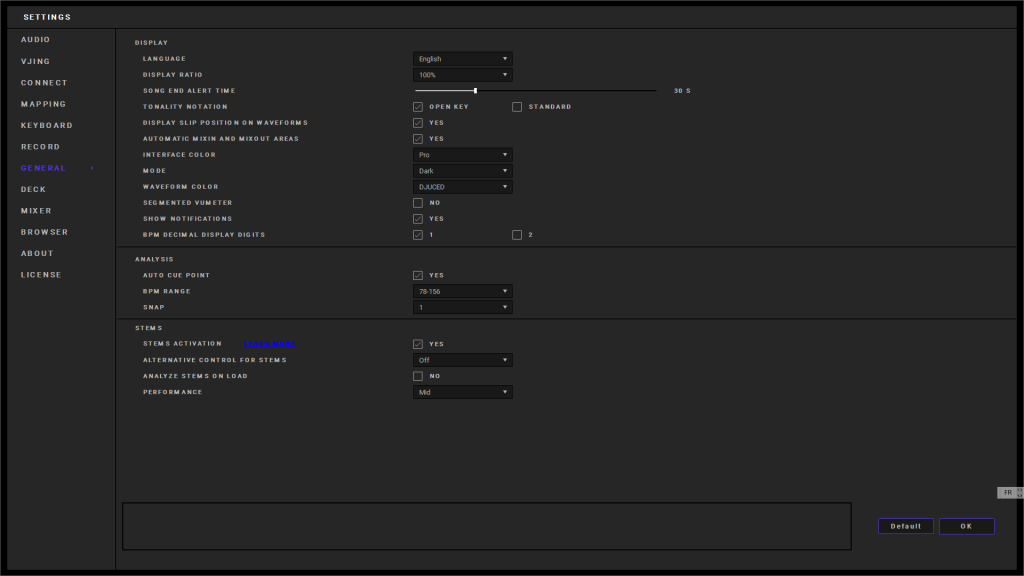The width and height of the screenshot is (1024, 576).
Task: Check the 2-digit BPM decimal option
Action: [x=517, y=235]
